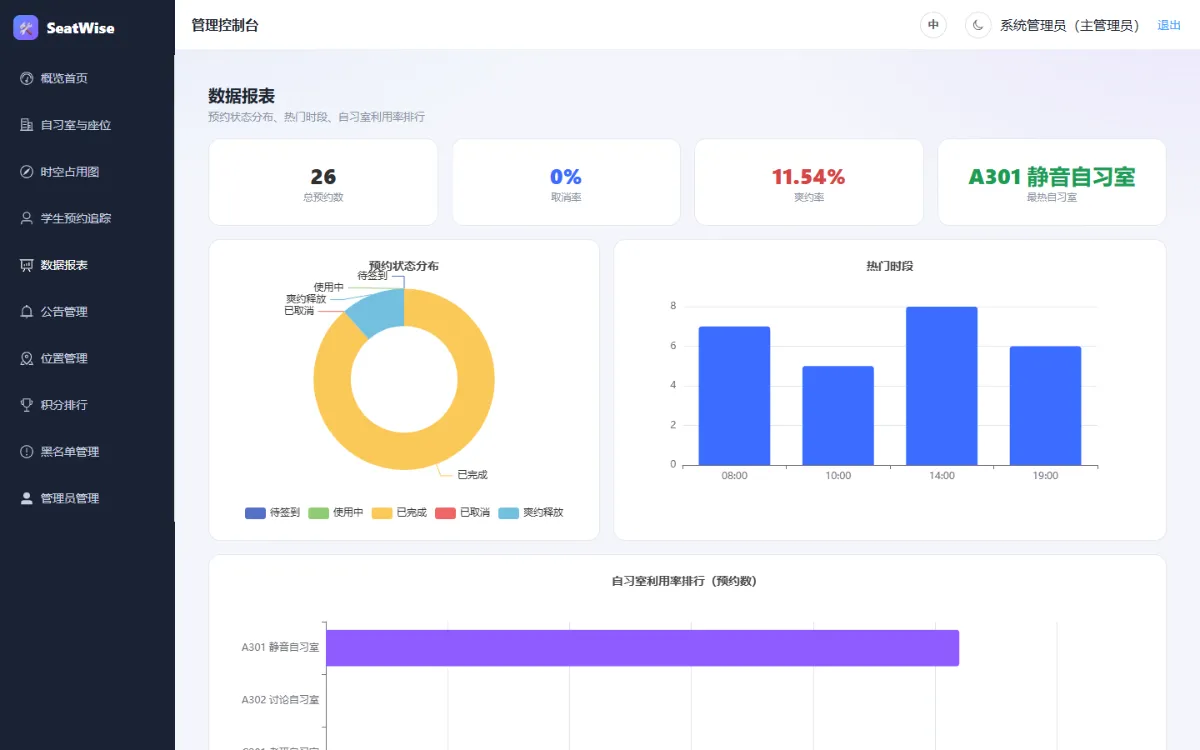
Task: Select 数据报表 menu item
Action: point(87,265)
